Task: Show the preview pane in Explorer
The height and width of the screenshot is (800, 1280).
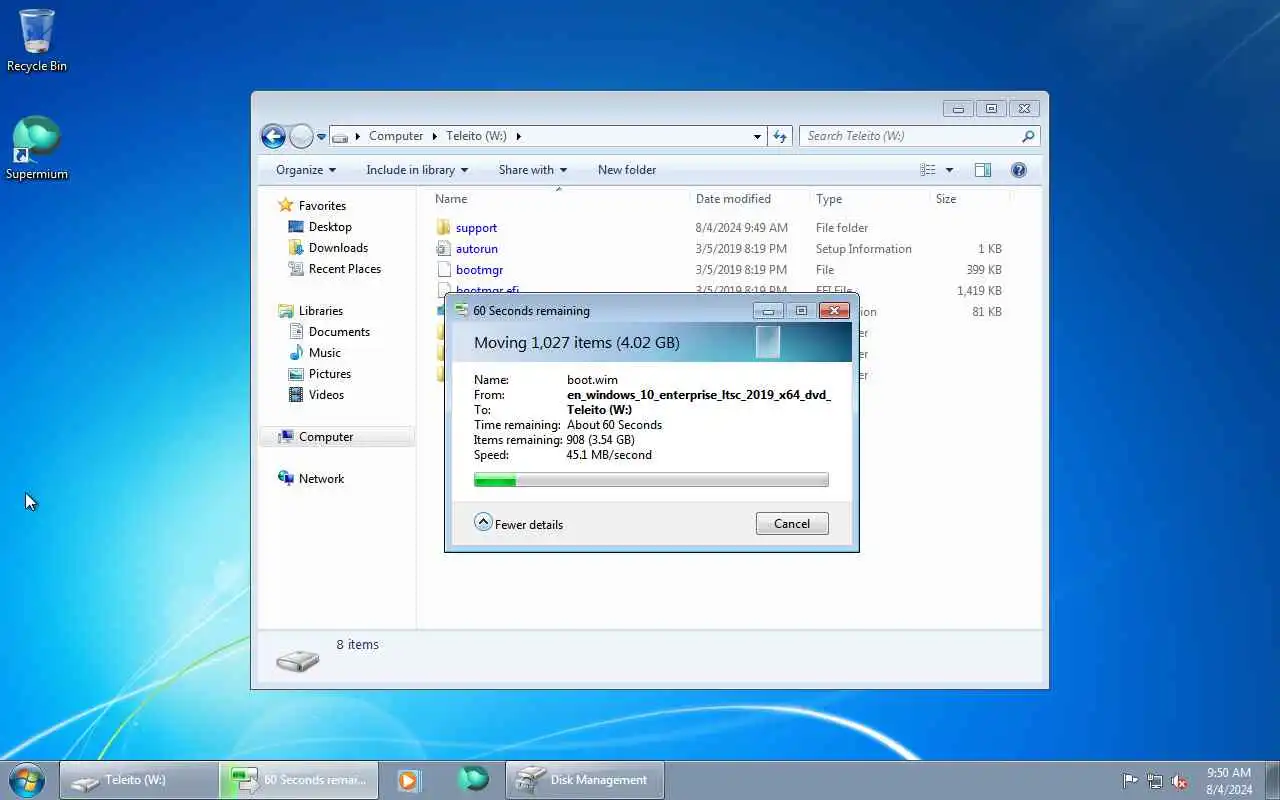Action: [x=983, y=170]
